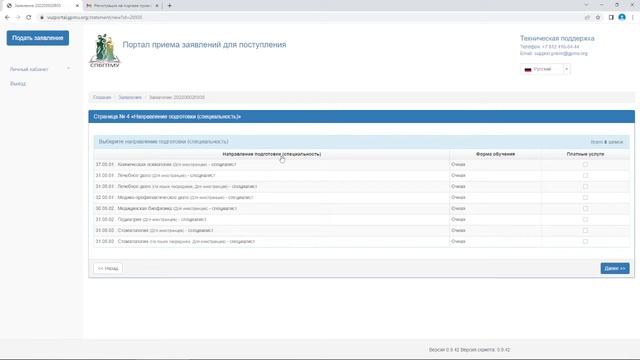Click the support email address link
This screenshot has width=640, height=360.
pos(561,53)
